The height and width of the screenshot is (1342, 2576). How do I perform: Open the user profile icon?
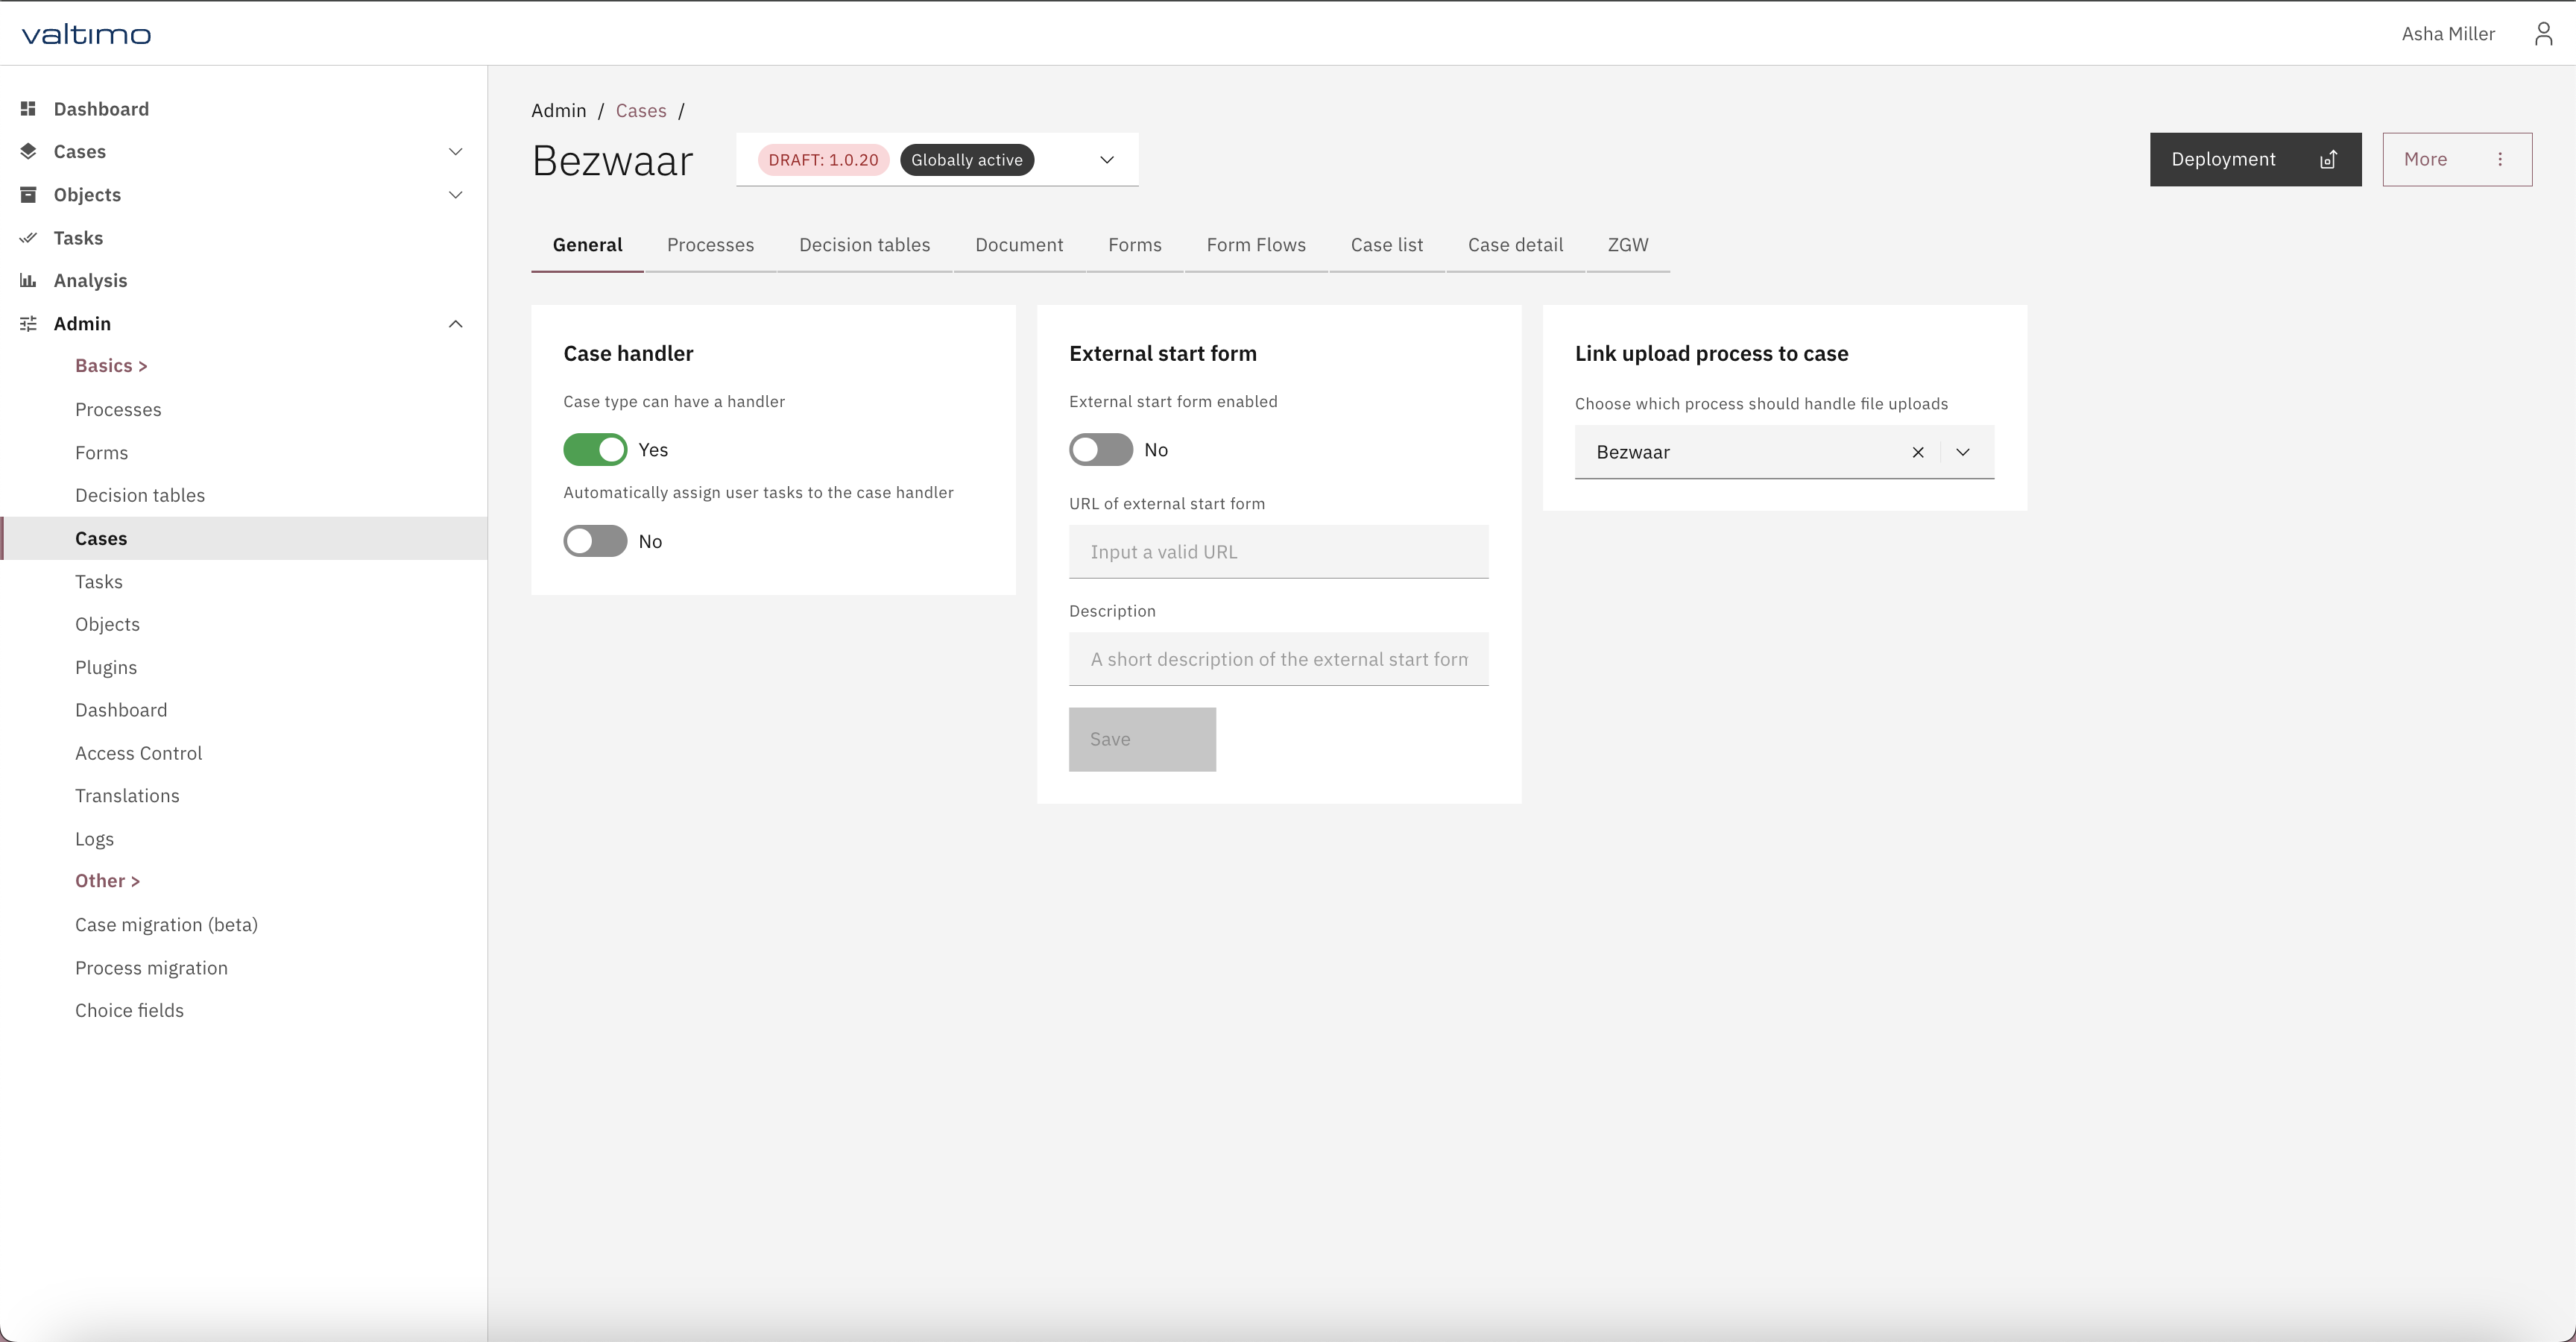point(2543,34)
